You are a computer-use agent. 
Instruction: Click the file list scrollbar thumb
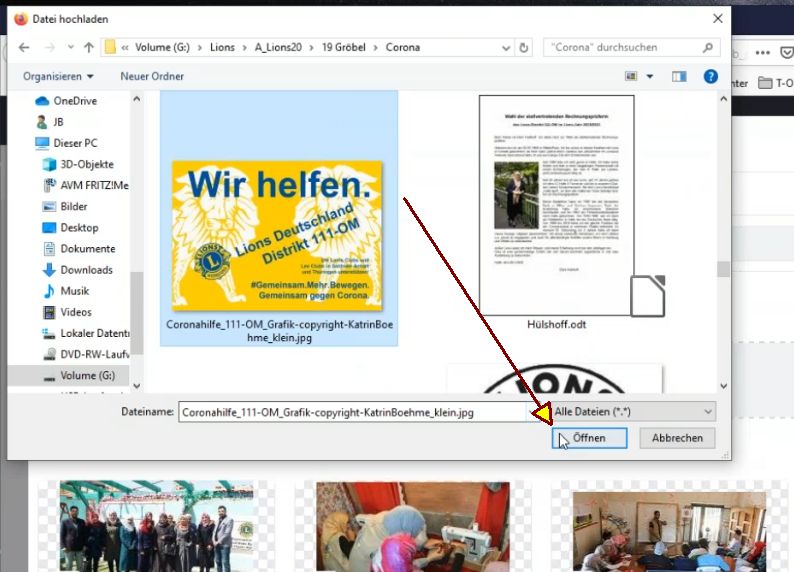[x=723, y=269]
